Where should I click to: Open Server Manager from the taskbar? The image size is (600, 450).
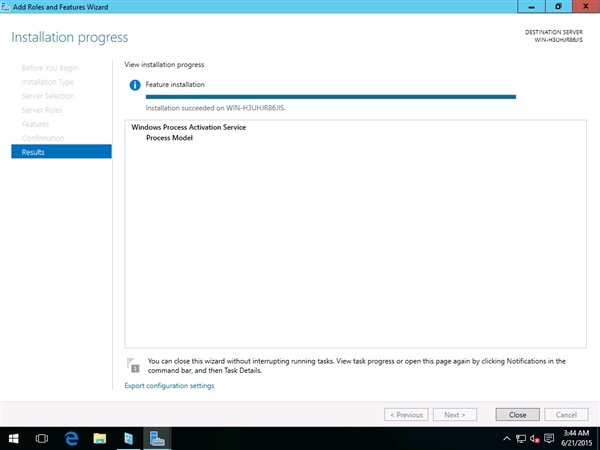(128, 439)
